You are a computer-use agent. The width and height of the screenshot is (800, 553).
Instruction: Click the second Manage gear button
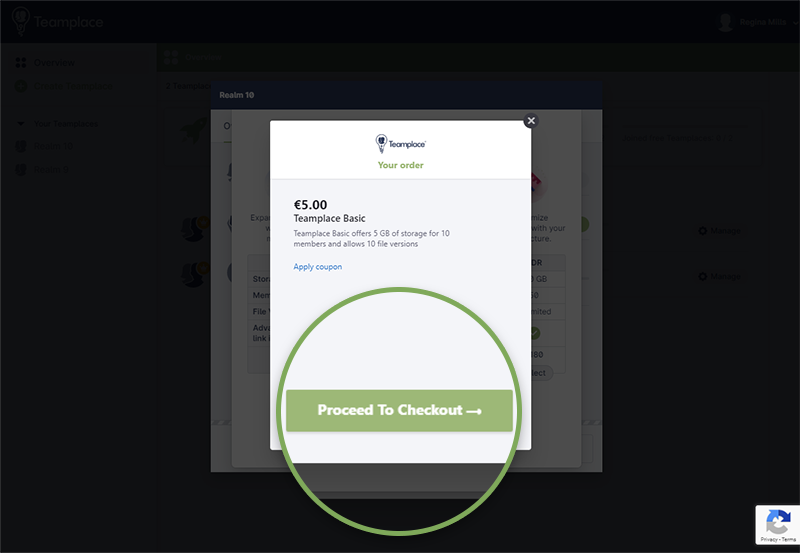coord(719,276)
